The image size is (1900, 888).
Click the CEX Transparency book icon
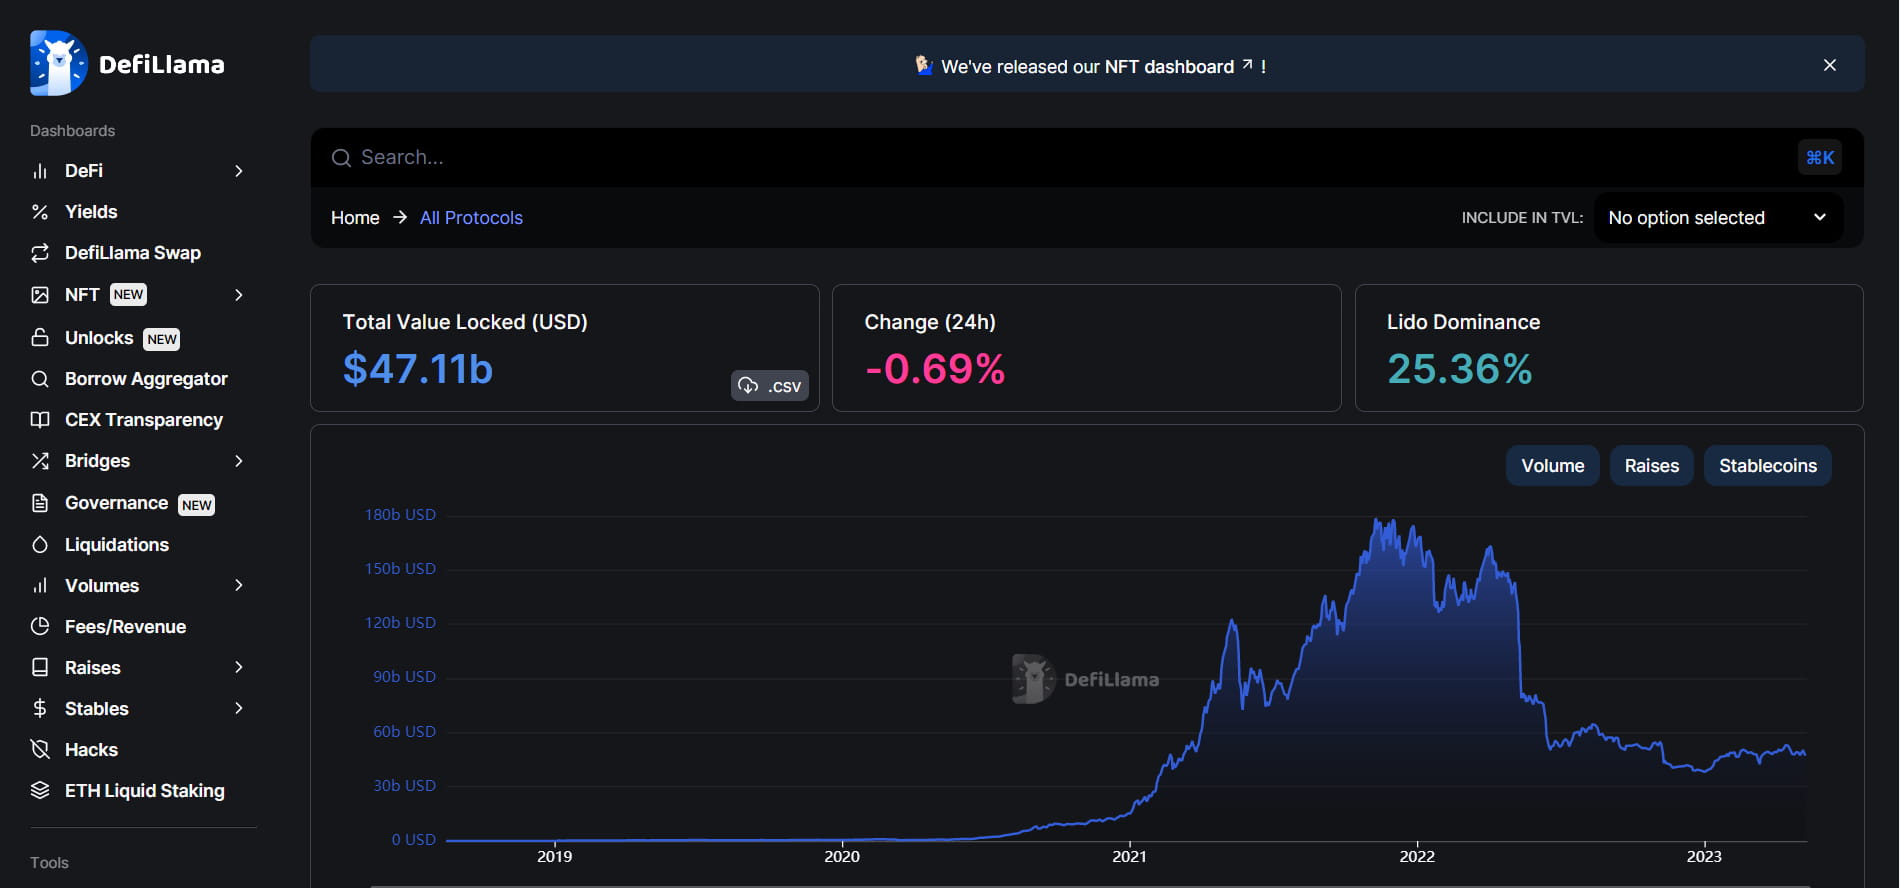[x=40, y=420]
